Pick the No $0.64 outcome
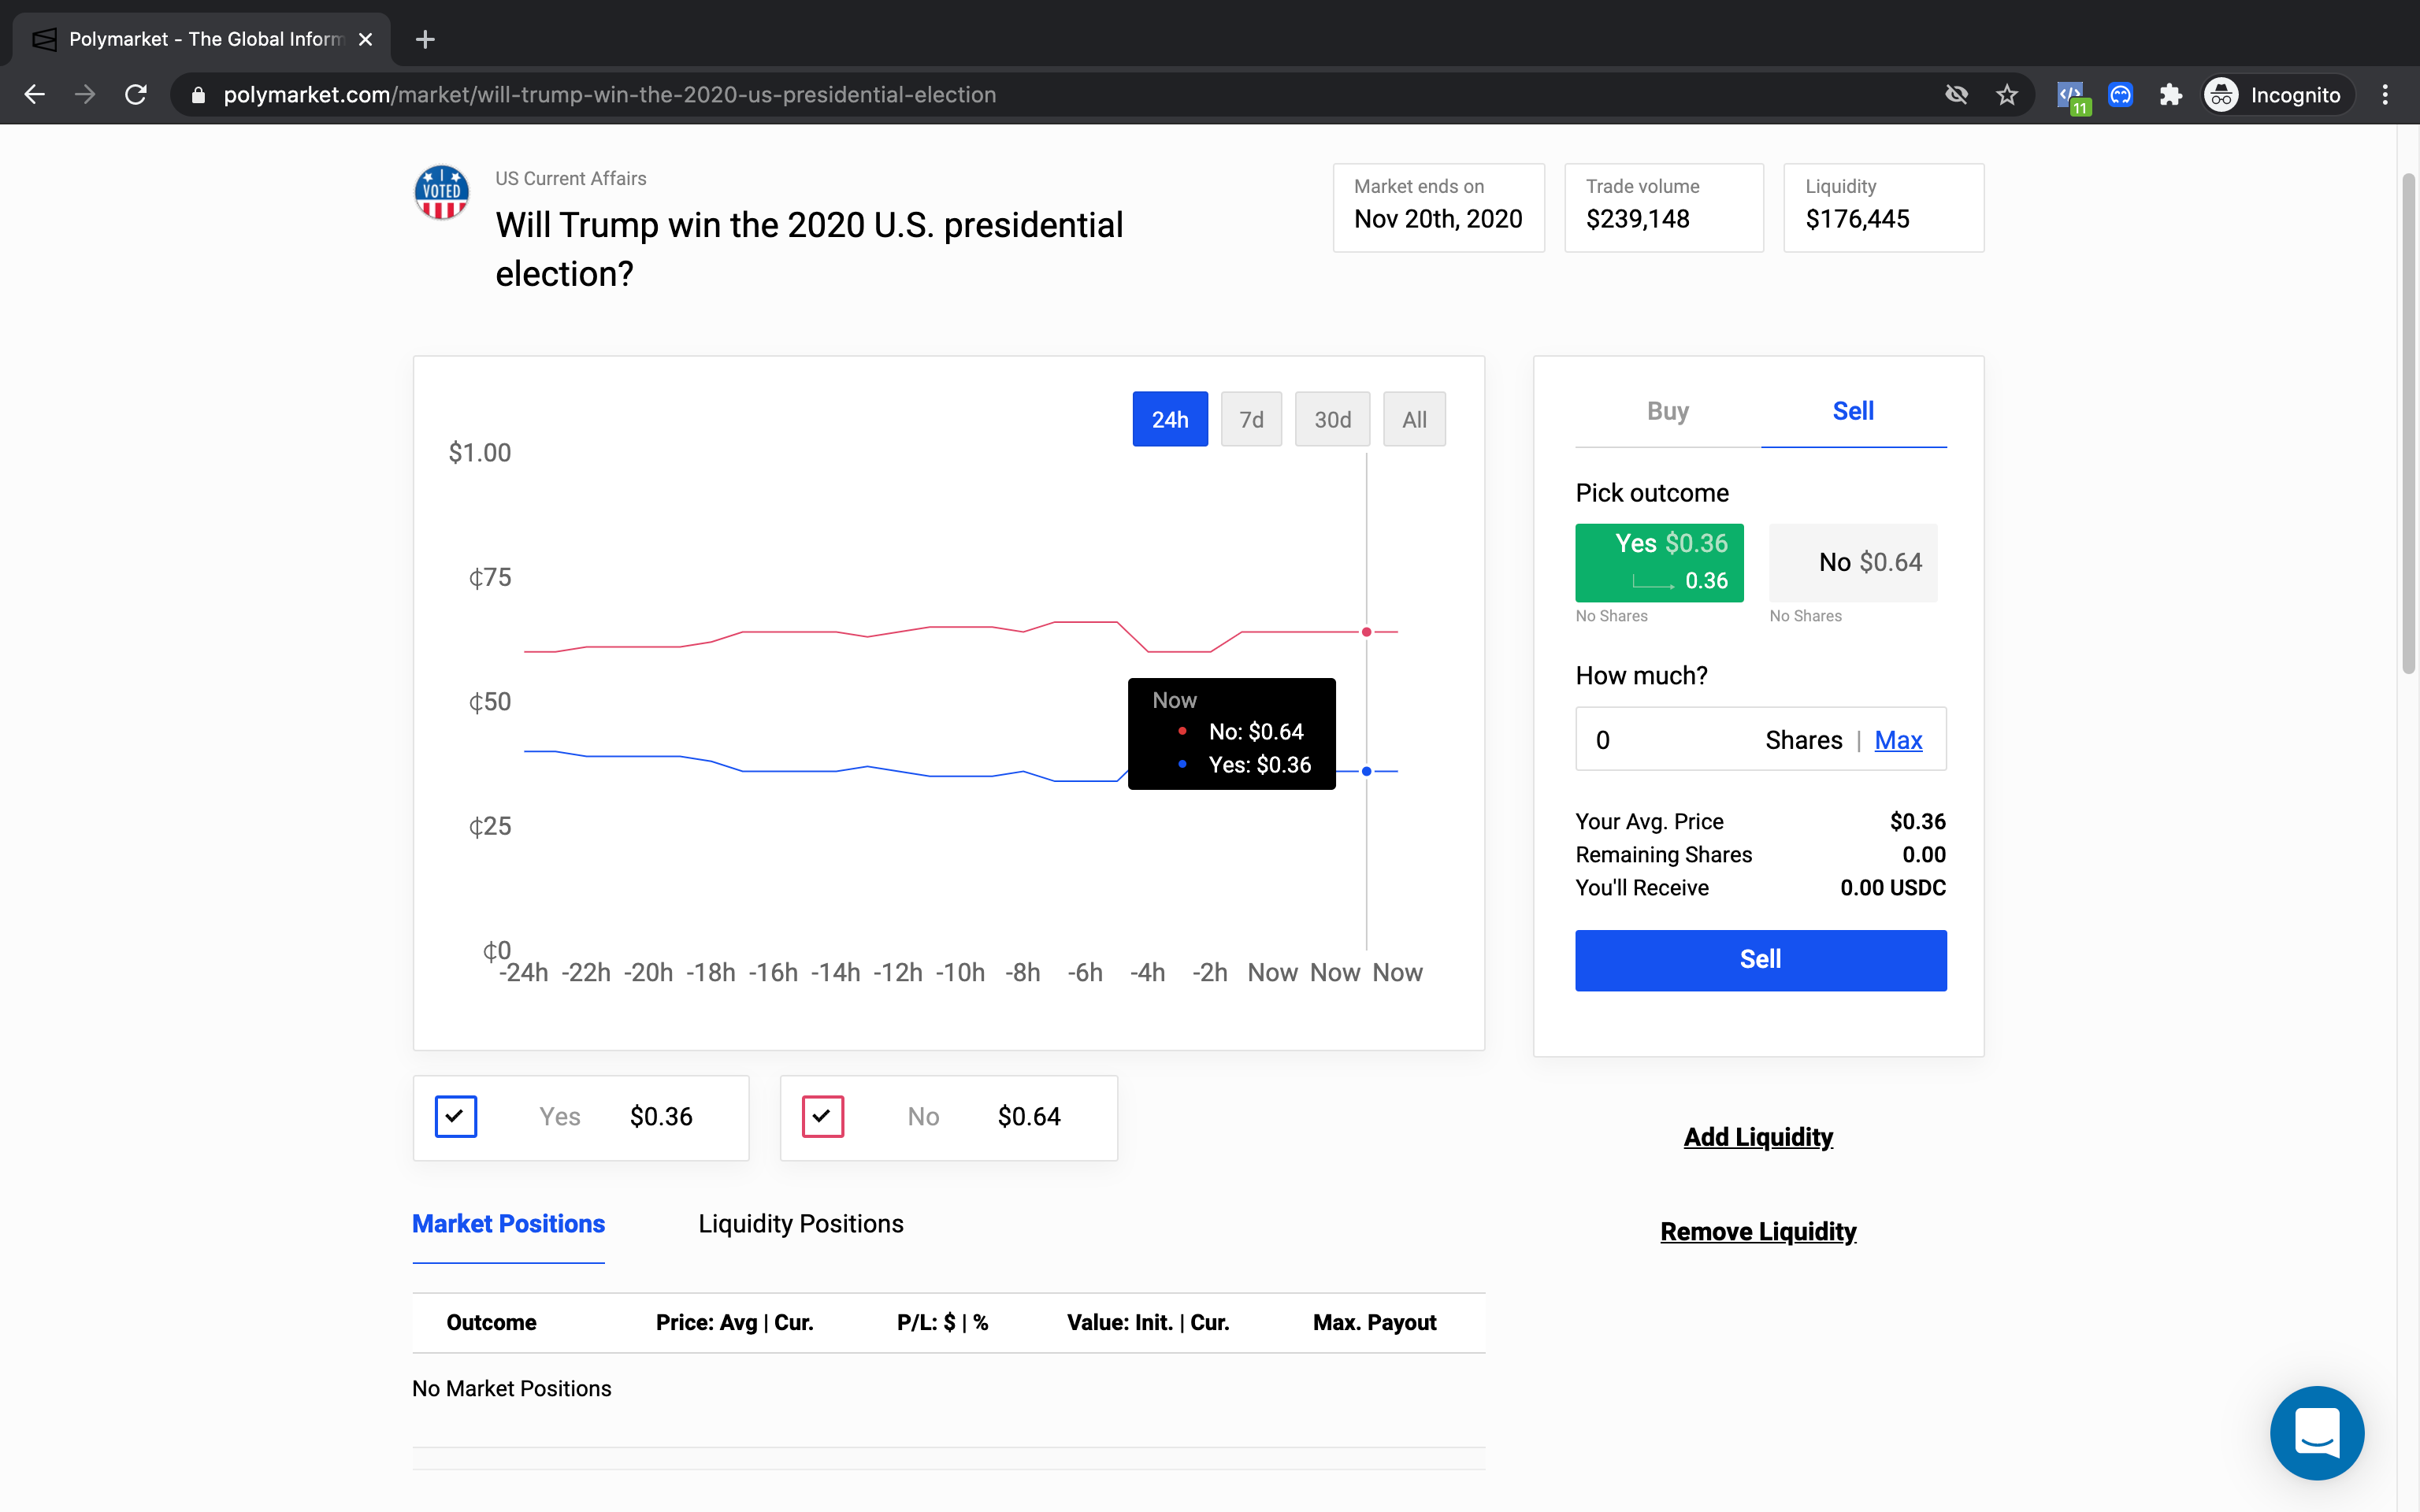Screen dimensions: 2420x1512 (1853, 562)
